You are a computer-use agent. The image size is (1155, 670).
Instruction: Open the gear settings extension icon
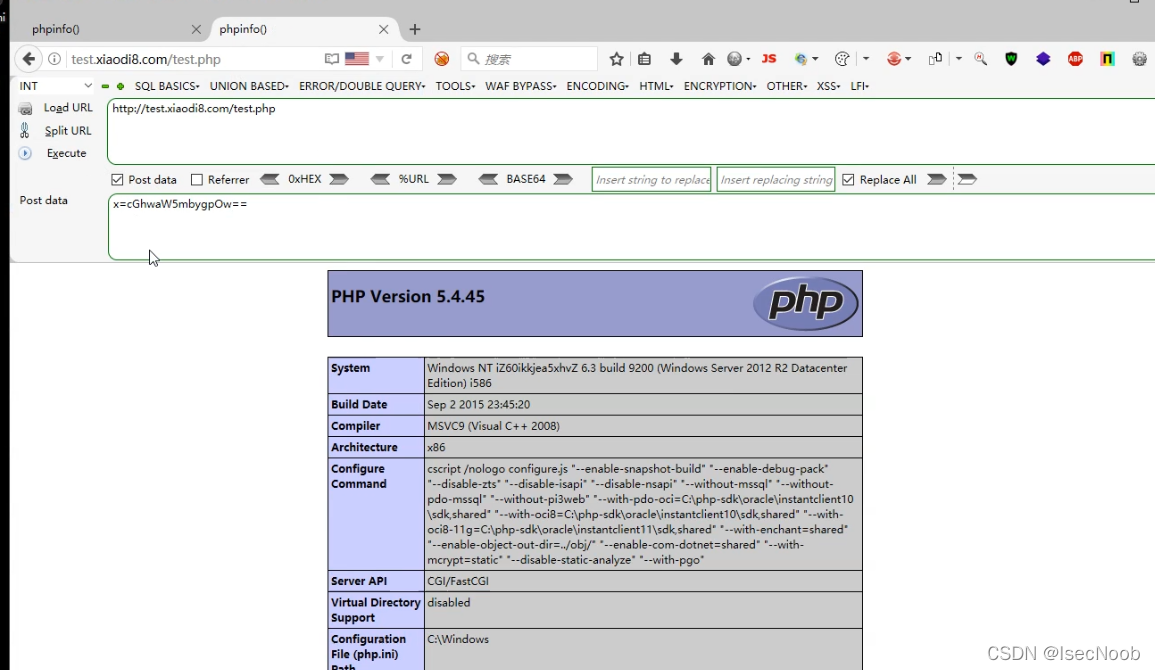click(1140, 59)
